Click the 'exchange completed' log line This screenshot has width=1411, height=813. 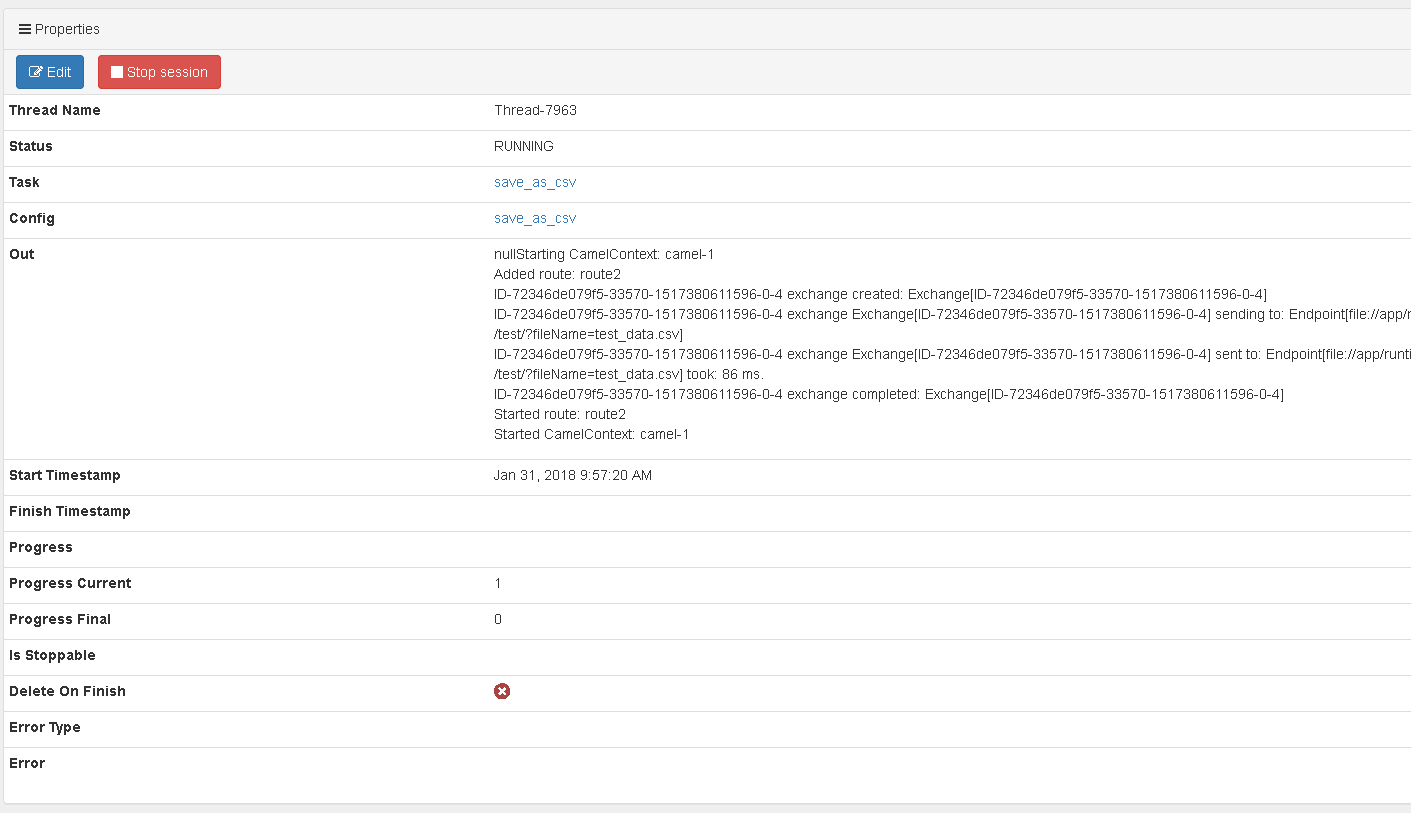click(x=889, y=394)
